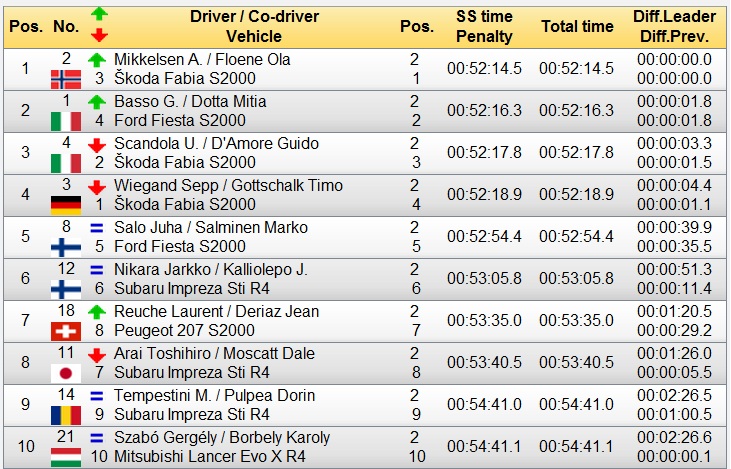The height and width of the screenshot is (469, 731).
Task: Open Arai Toshihiro / Moscatt Dale entry
Action: point(214,353)
